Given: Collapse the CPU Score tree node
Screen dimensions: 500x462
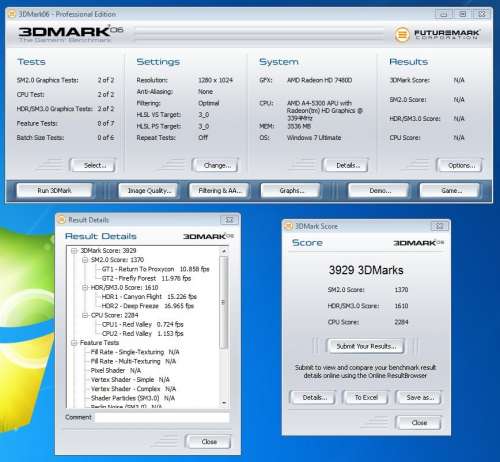Looking at the screenshot, I should 85,315.
